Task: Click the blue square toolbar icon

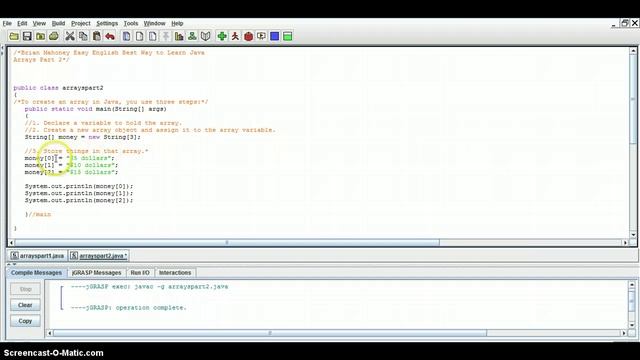Action: pyautogui.click(x=274, y=36)
